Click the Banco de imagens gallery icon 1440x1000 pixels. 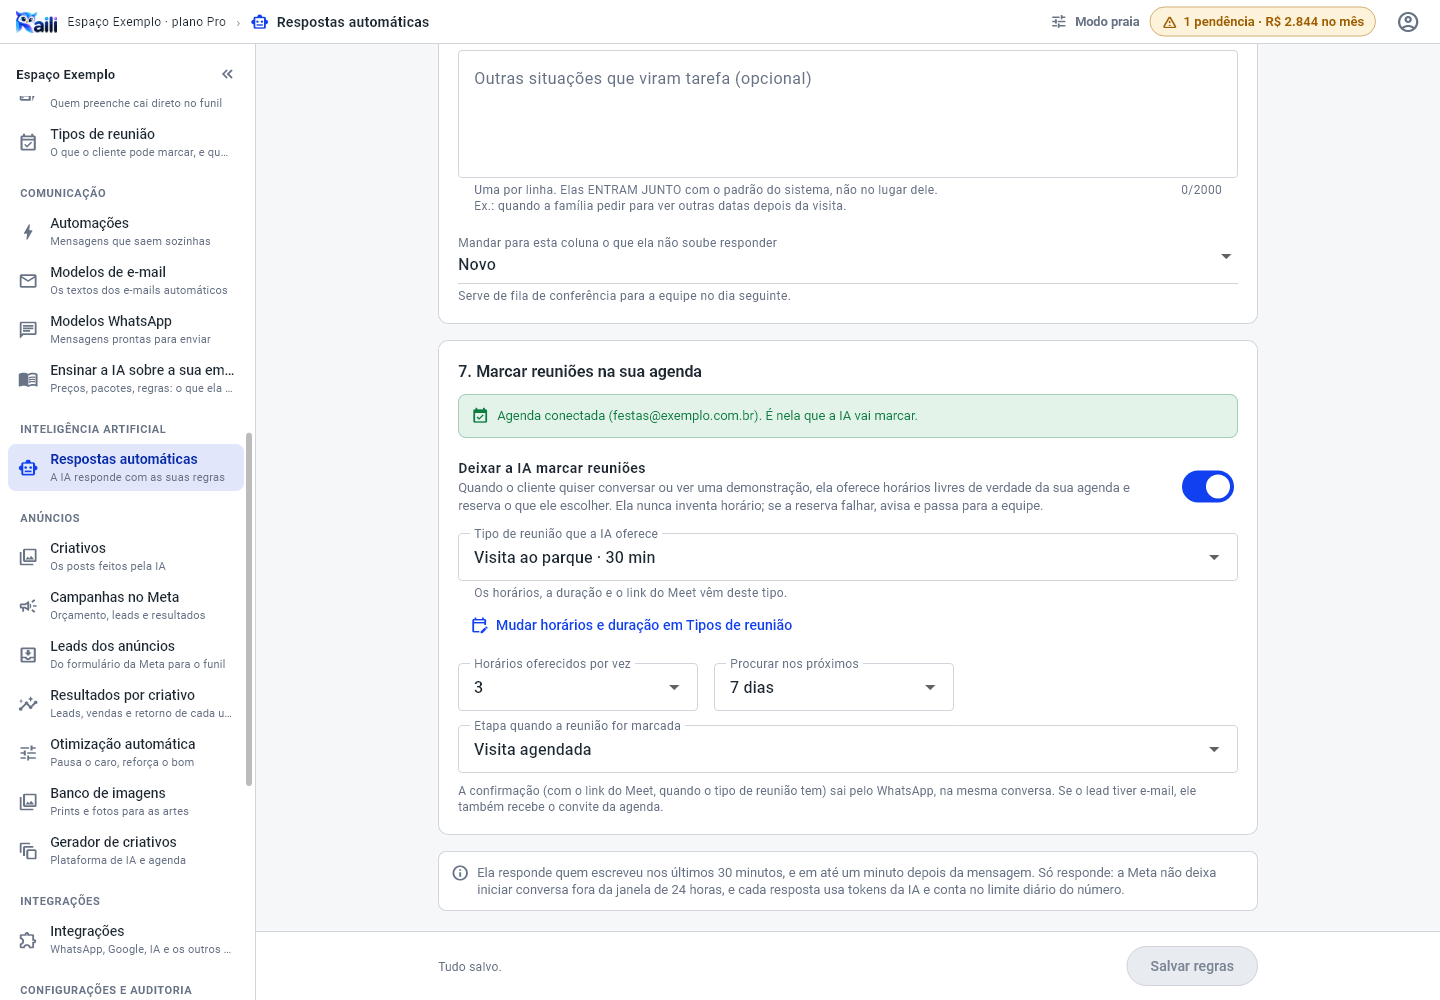[28, 802]
